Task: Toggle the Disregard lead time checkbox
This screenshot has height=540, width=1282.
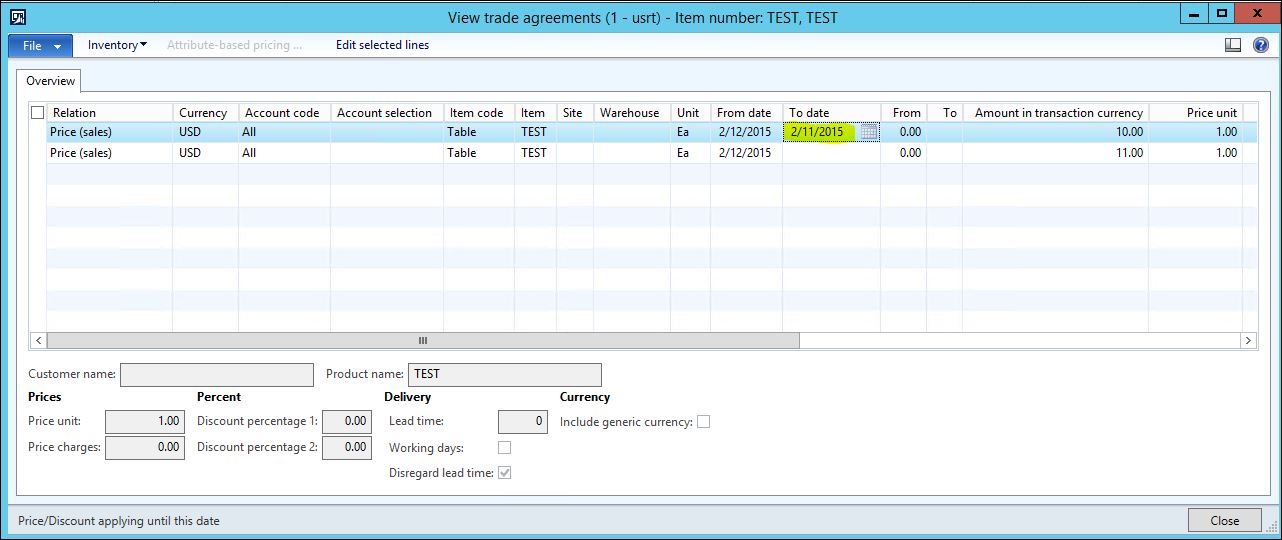Action: pyautogui.click(x=504, y=473)
